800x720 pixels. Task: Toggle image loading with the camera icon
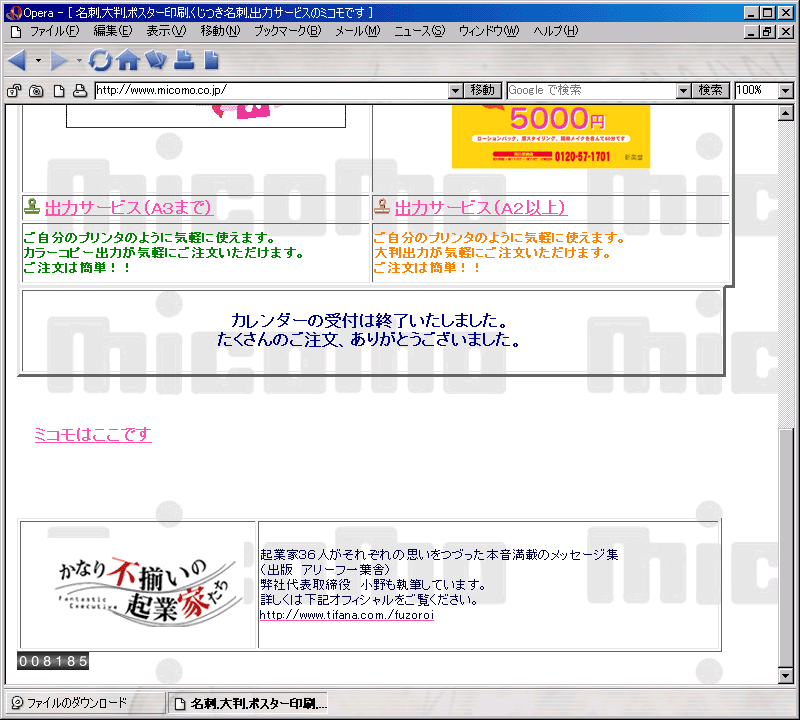click(x=36, y=91)
